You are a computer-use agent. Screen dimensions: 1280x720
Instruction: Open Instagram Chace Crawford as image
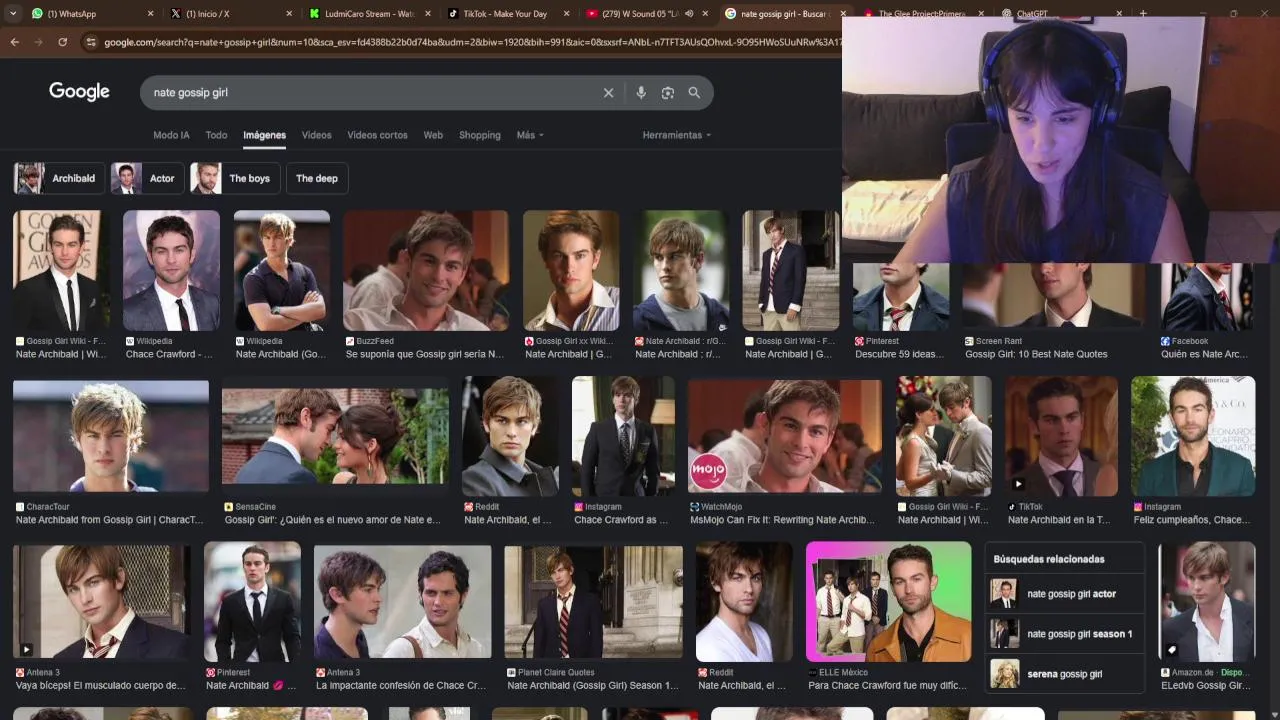coord(623,436)
